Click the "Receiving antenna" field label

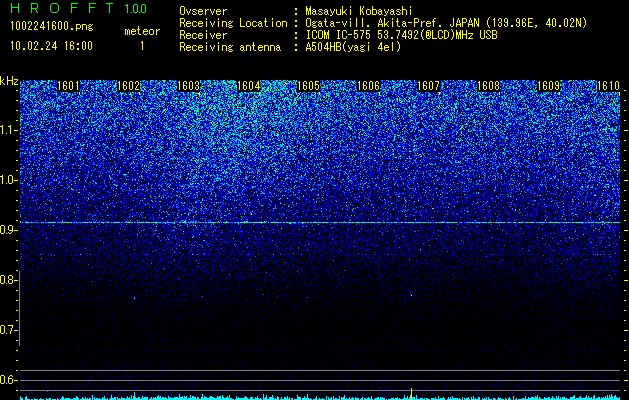coord(230,47)
